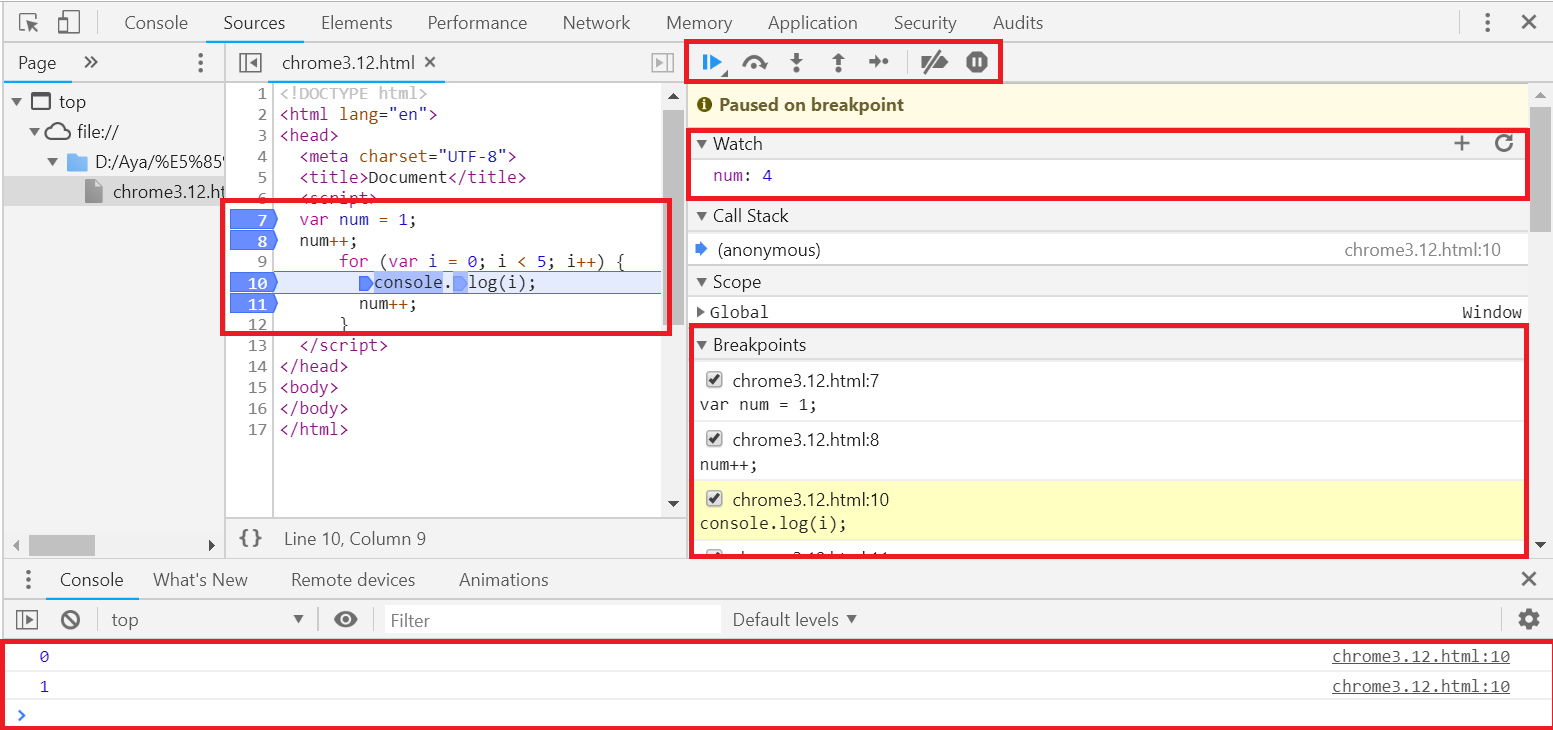The image size is (1553, 730).
Task: Uncheck breakpoint chrome3.12.html:7
Action: point(714,380)
